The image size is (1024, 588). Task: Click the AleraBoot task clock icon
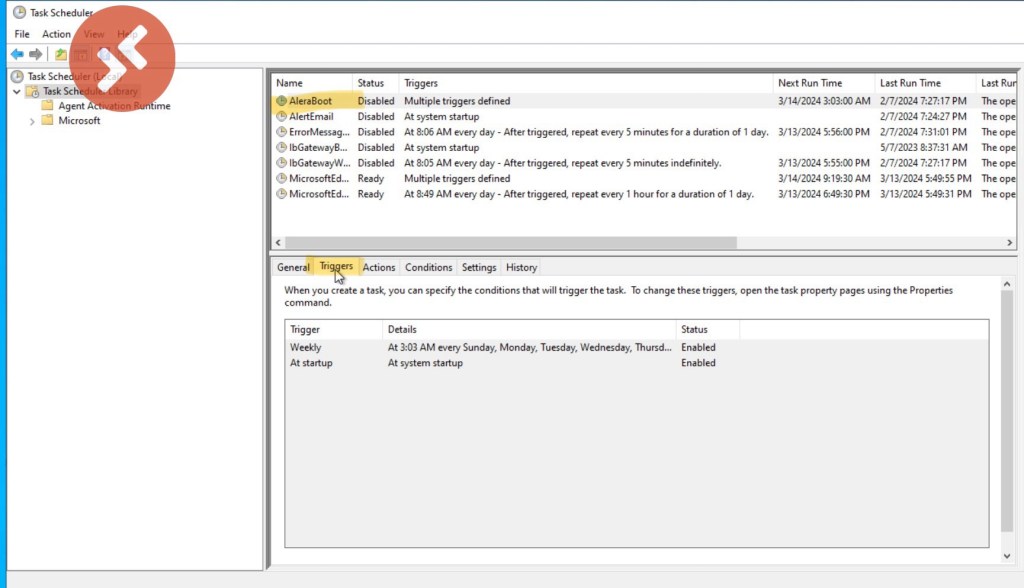(281, 101)
